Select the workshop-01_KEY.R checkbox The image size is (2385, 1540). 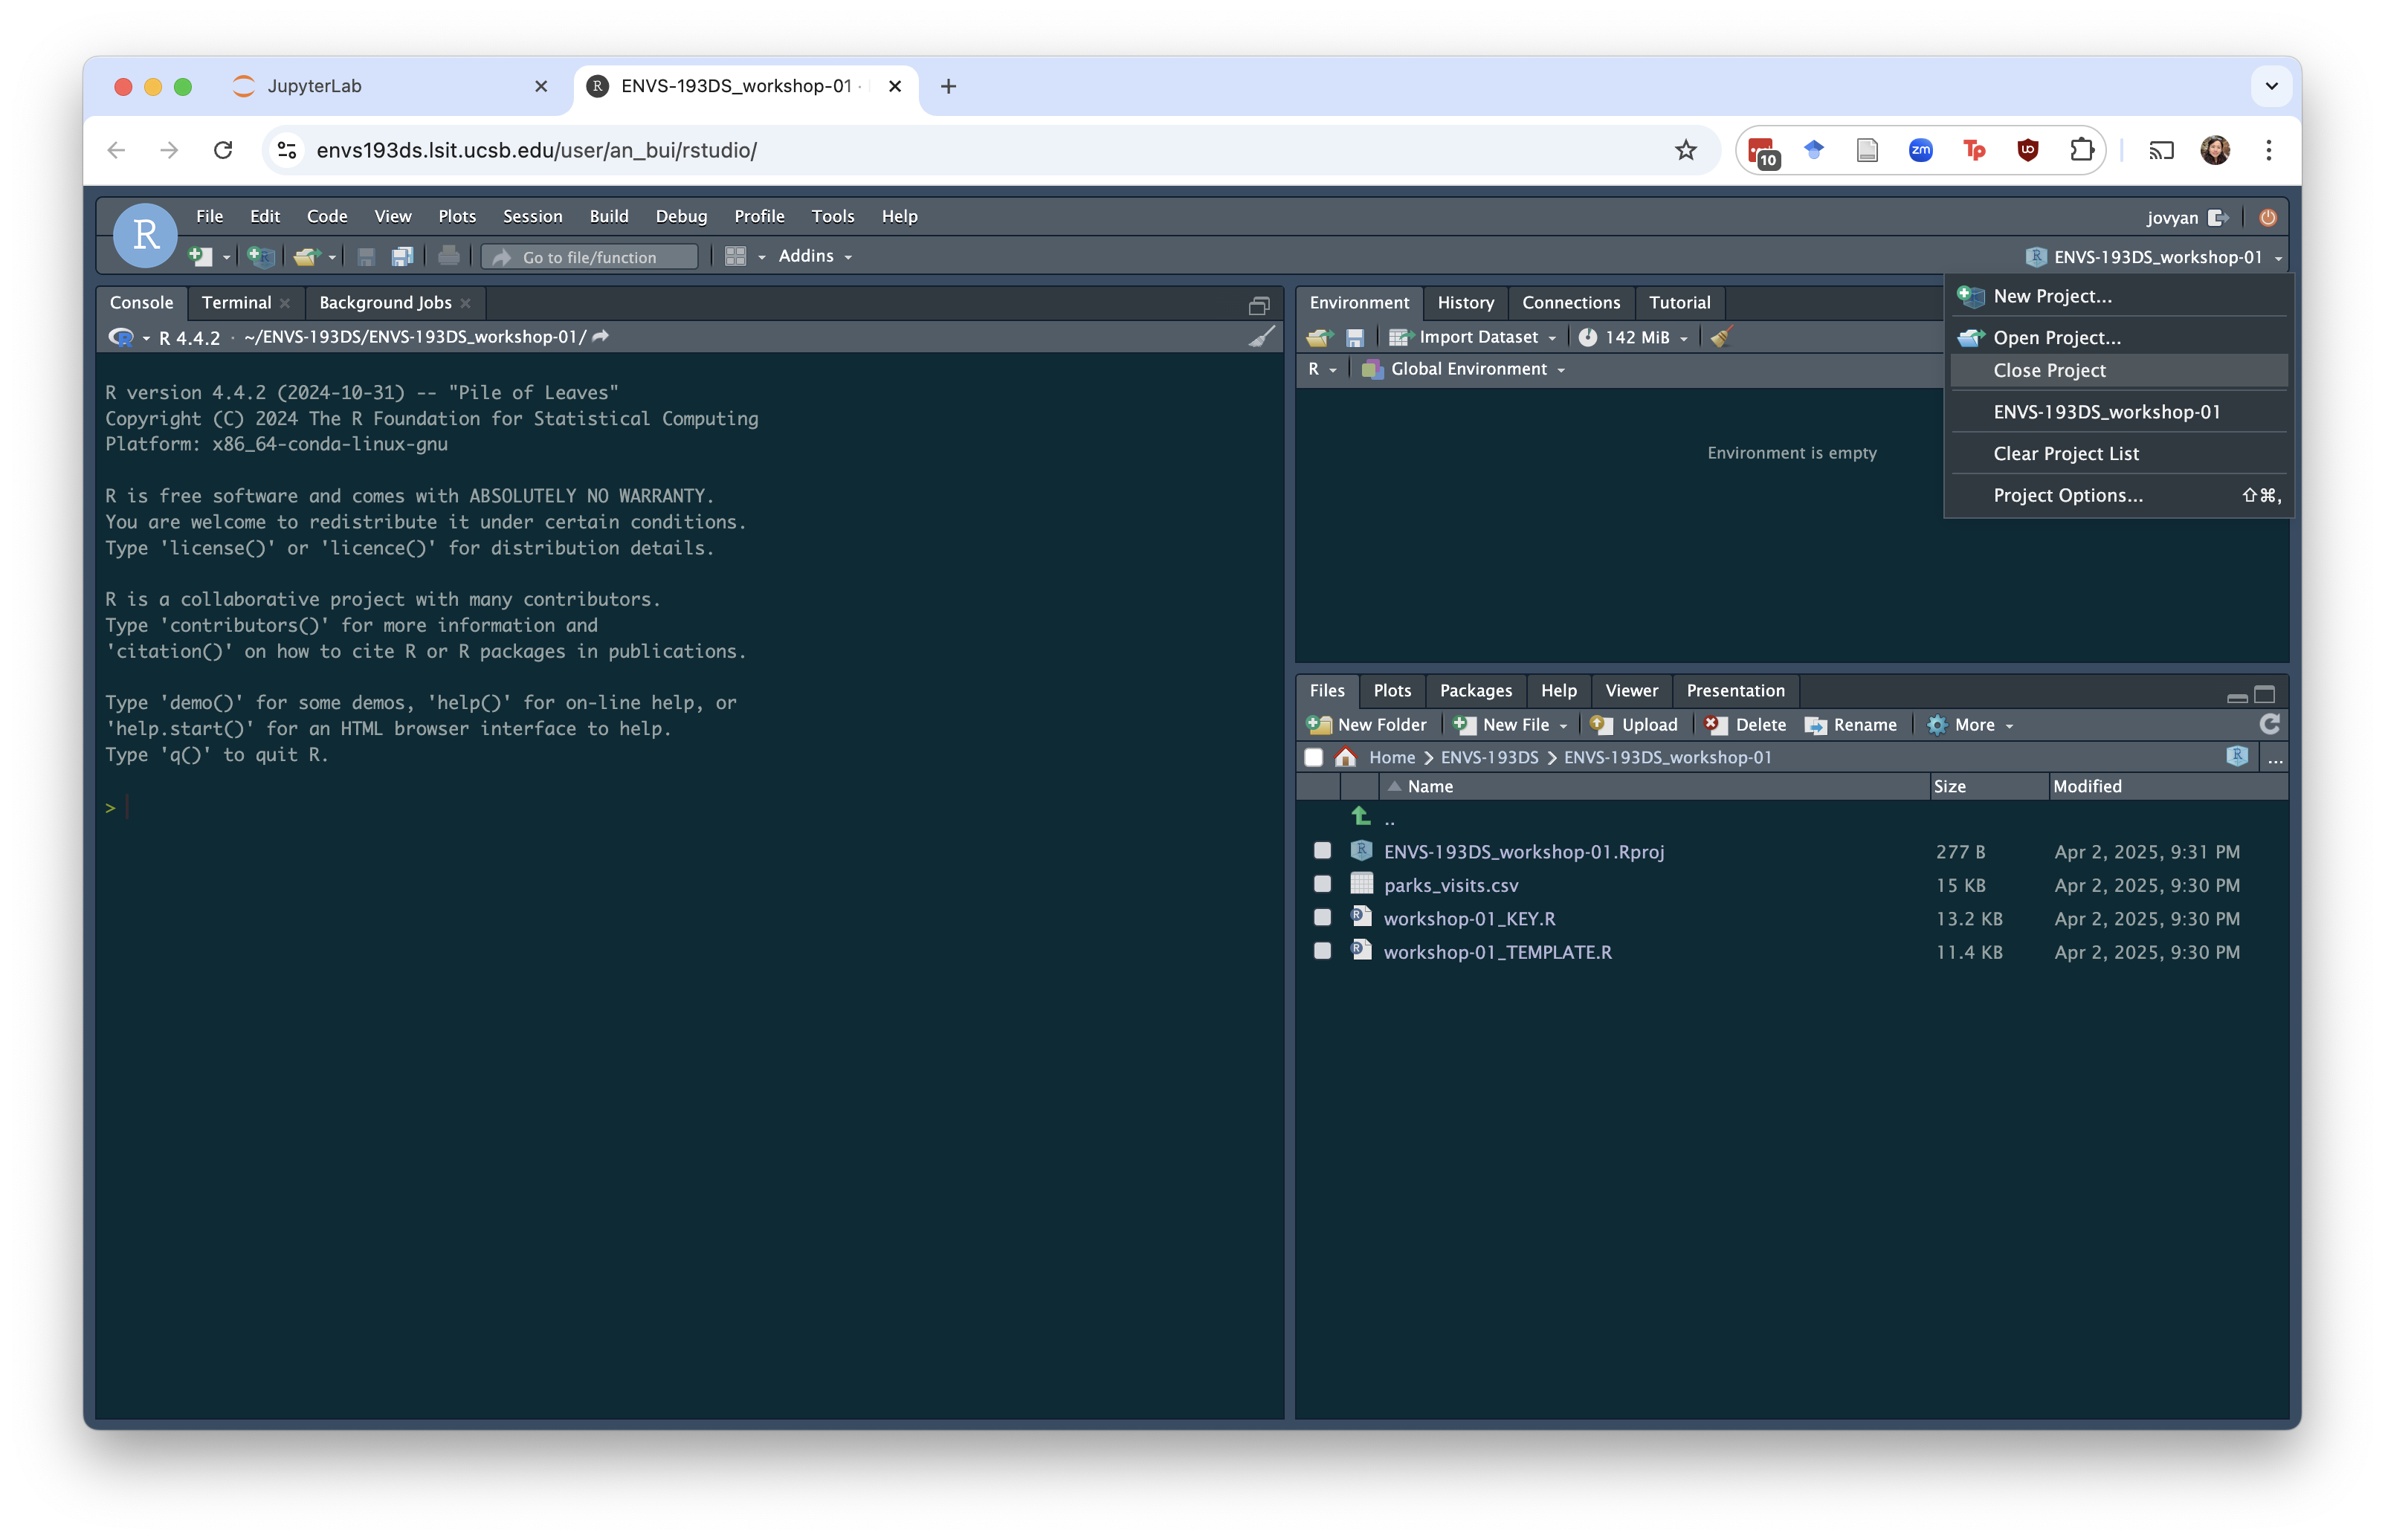coord(1322,918)
